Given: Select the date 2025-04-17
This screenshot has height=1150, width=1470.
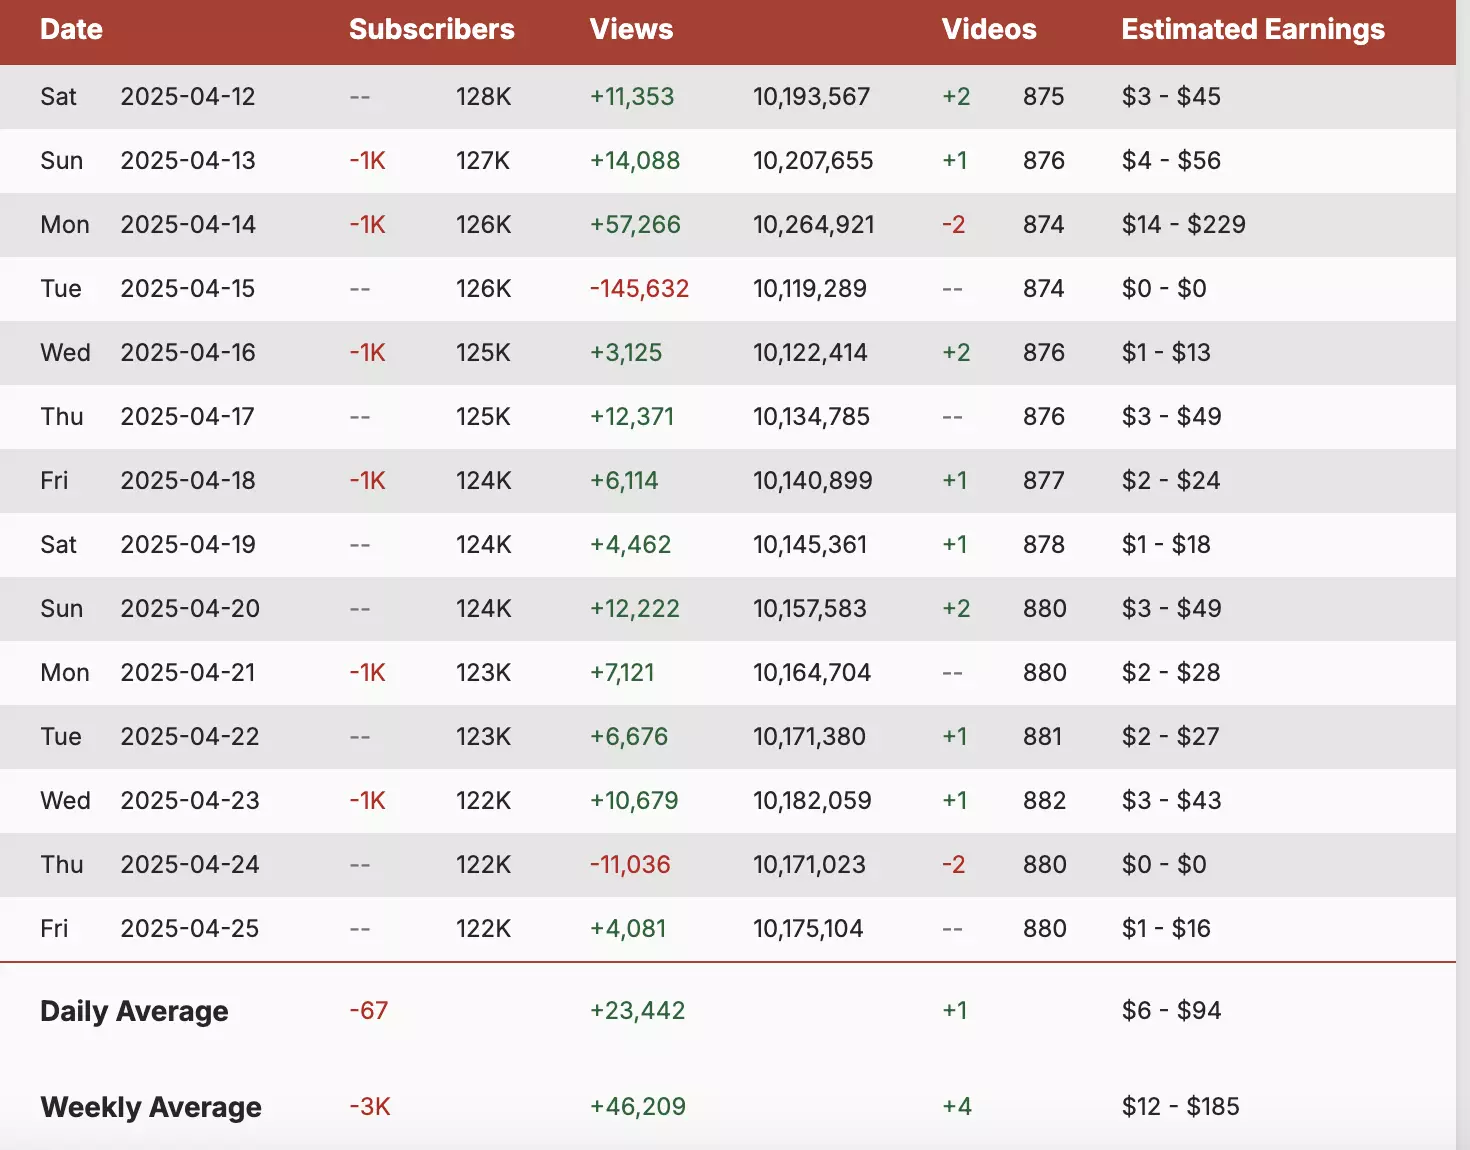Looking at the screenshot, I should coord(188,417).
